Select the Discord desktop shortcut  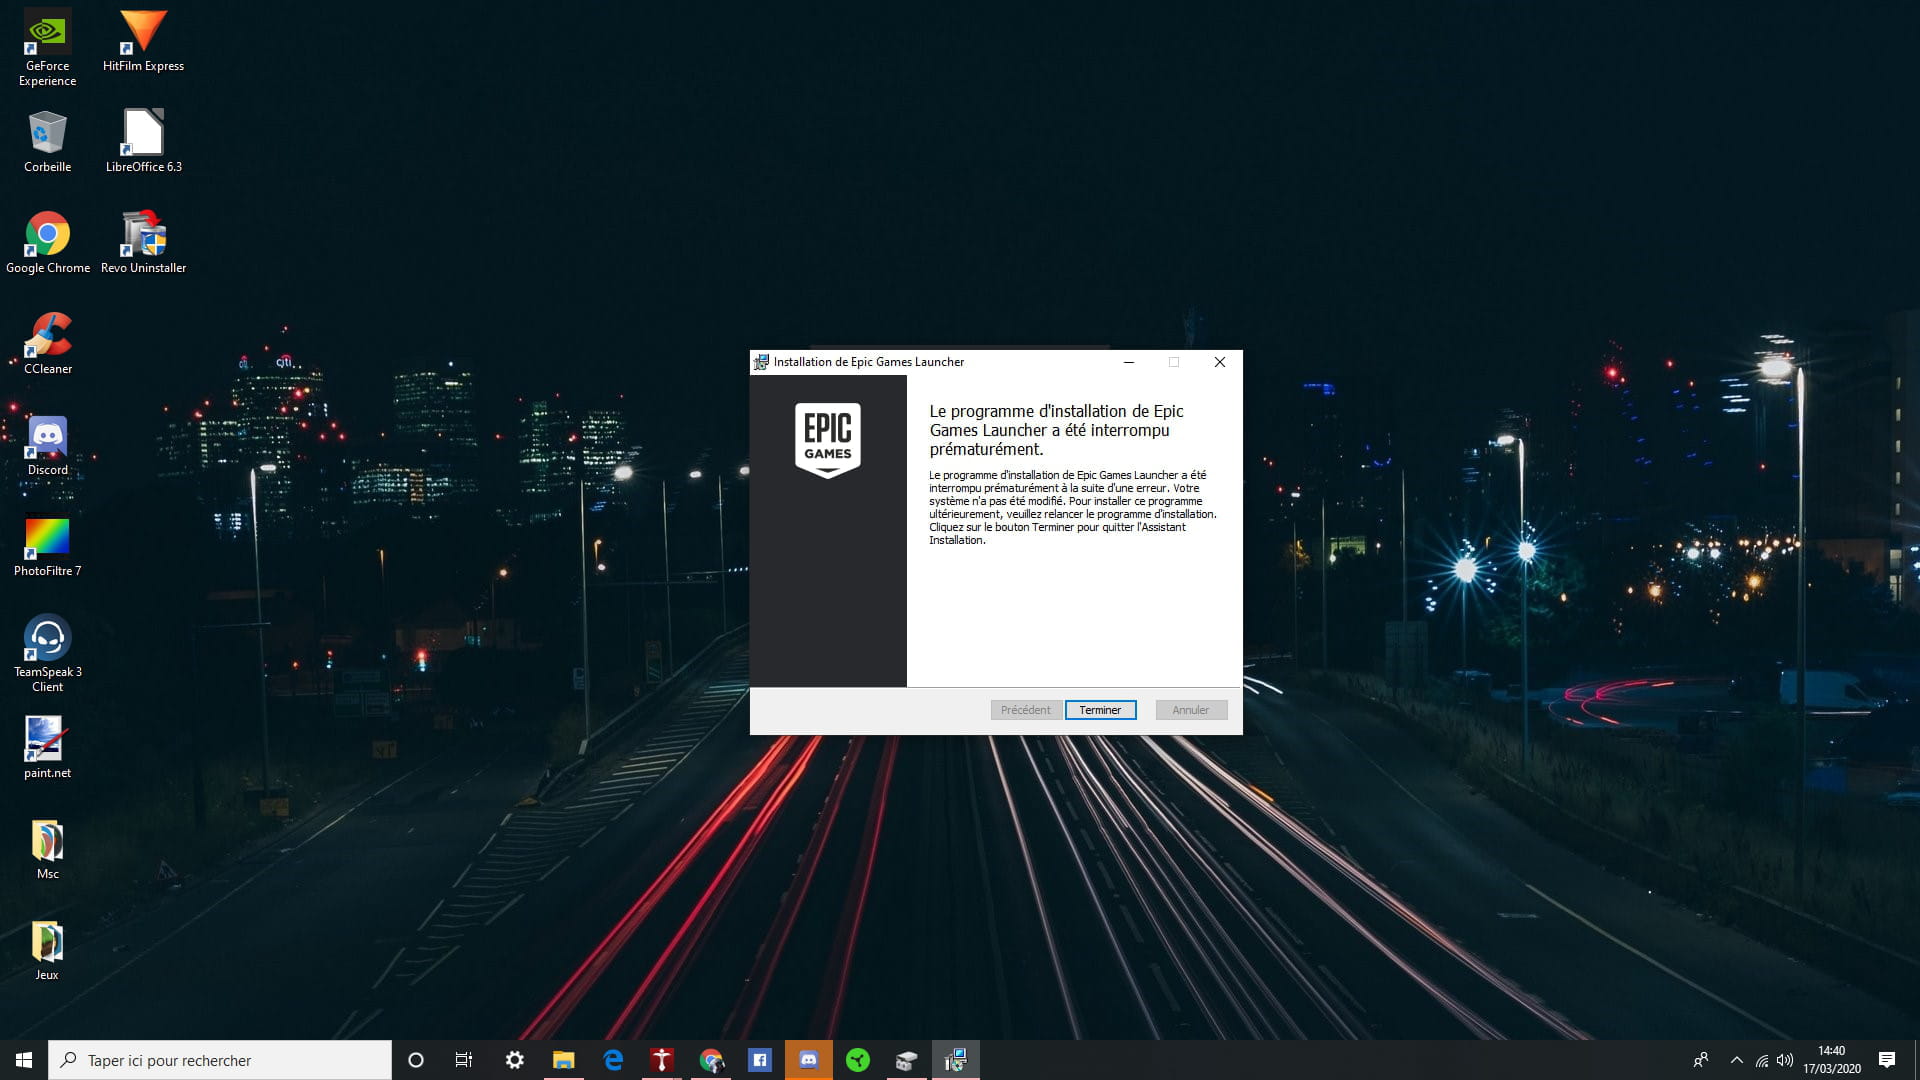[47, 445]
